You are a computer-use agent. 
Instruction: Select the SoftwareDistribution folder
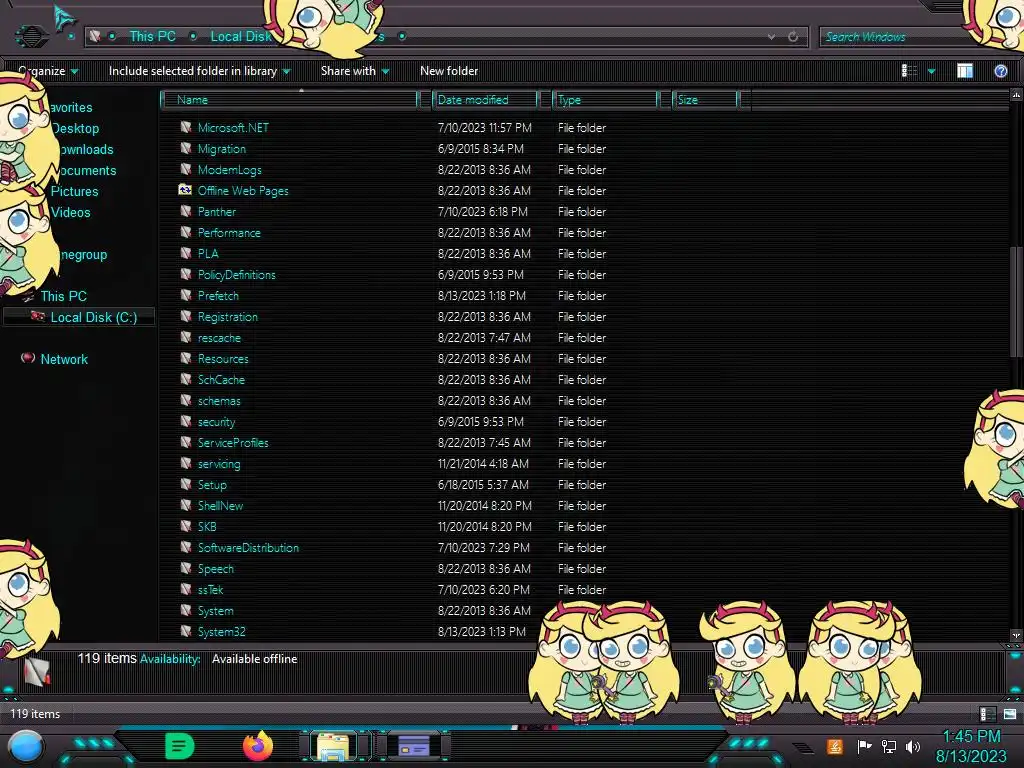point(248,547)
